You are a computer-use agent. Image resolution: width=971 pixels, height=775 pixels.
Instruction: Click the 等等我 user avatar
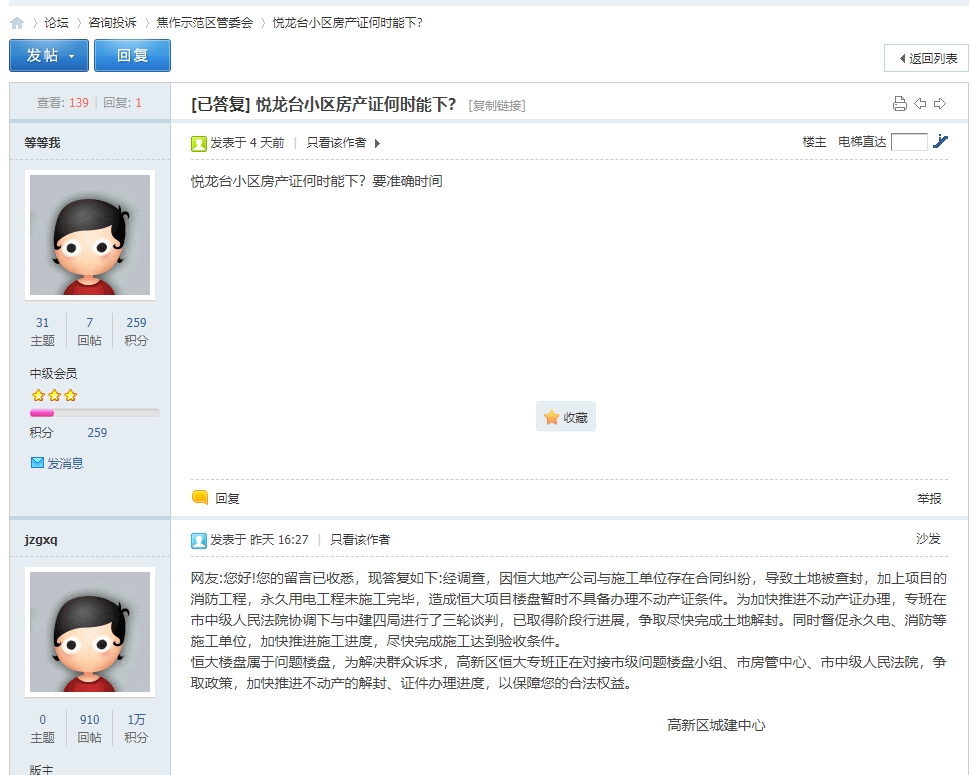point(90,235)
